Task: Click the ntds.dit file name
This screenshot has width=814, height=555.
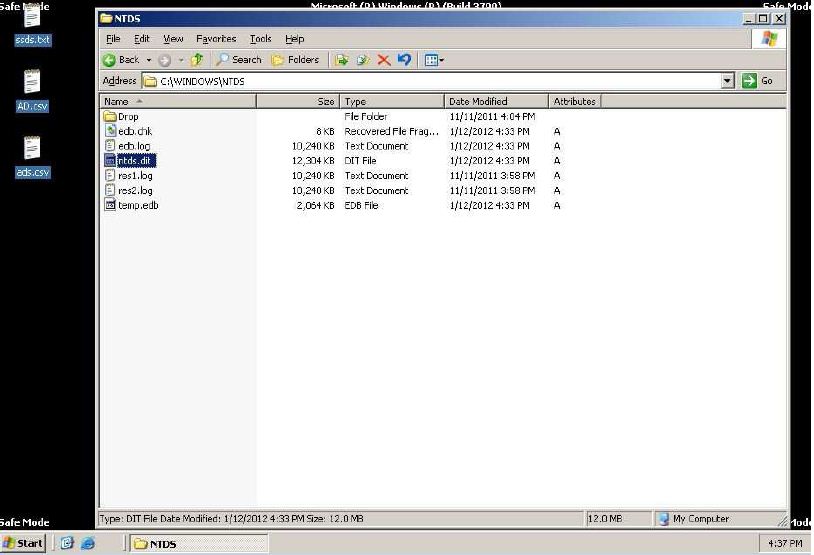Action: point(135,161)
